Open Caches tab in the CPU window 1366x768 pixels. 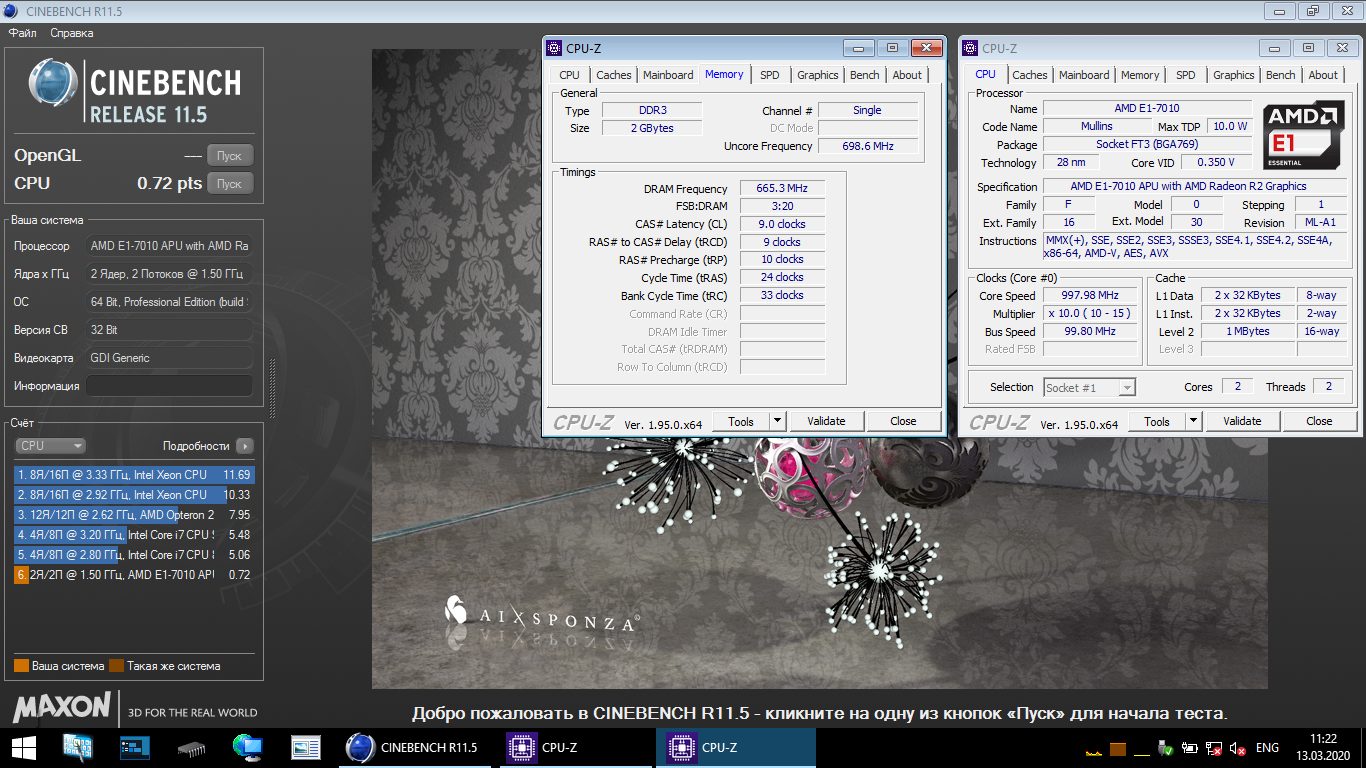pos(1029,75)
